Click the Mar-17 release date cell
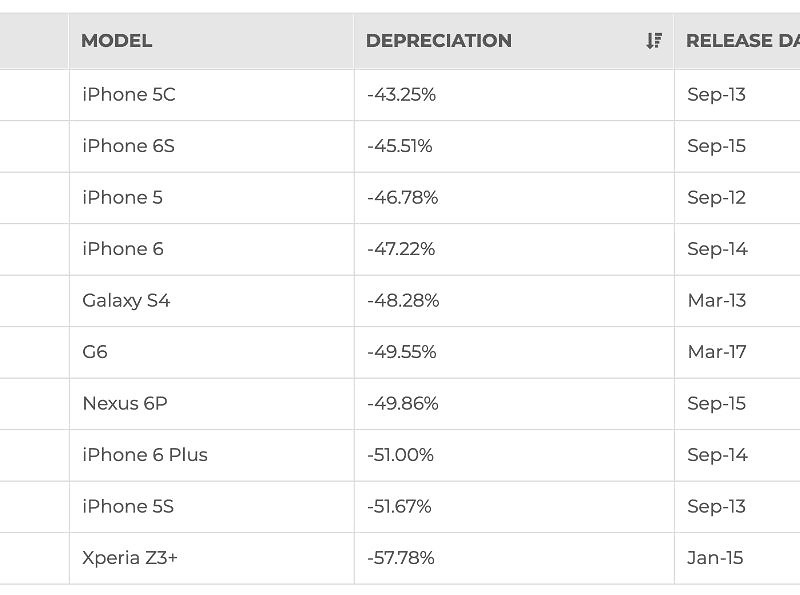This screenshot has height=595, width=800. [x=717, y=352]
